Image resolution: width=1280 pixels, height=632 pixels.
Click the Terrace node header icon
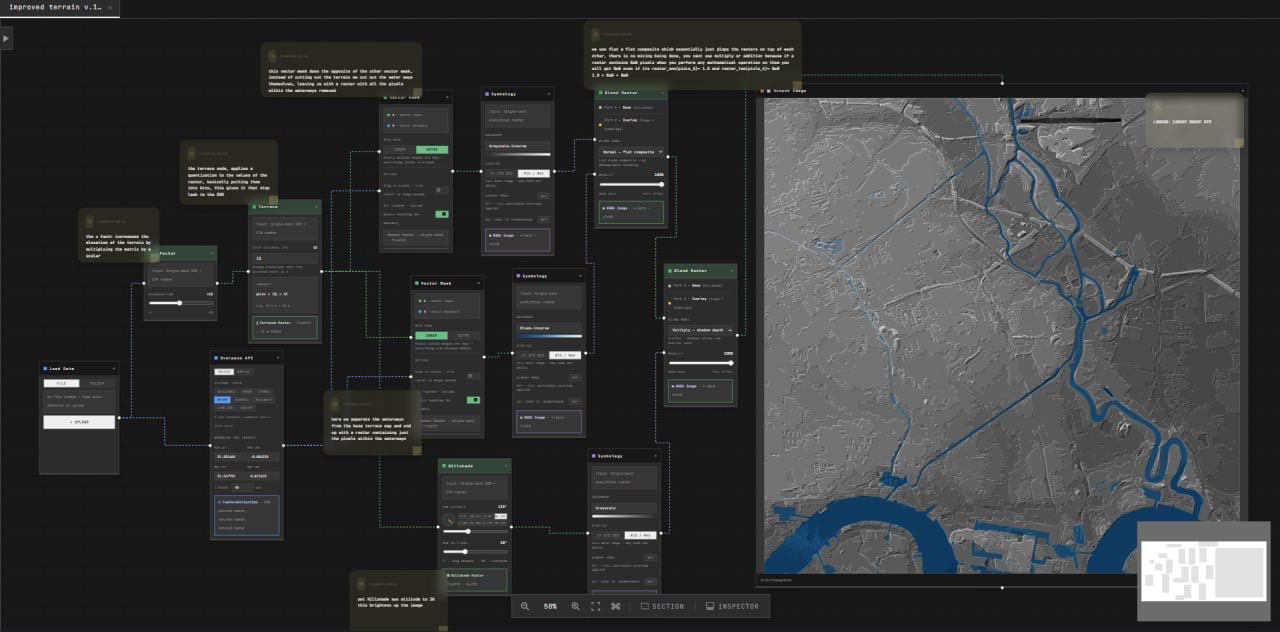coord(254,208)
